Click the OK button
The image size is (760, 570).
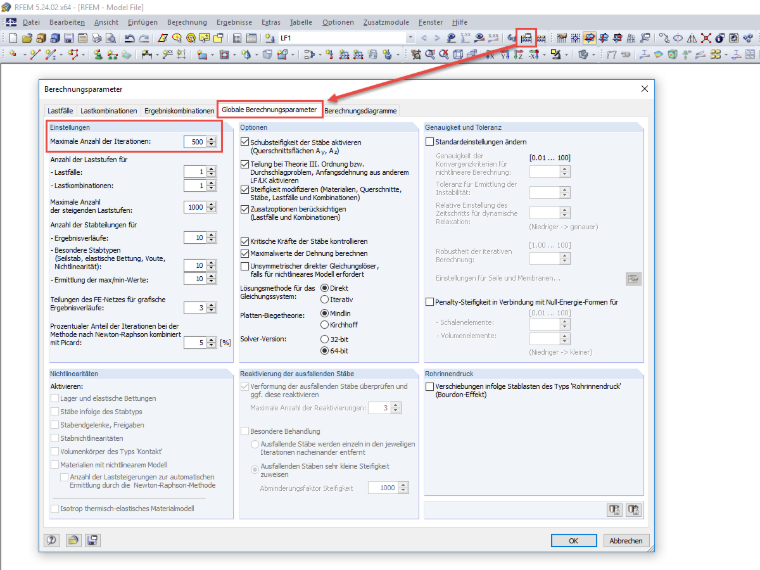pos(573,540)
